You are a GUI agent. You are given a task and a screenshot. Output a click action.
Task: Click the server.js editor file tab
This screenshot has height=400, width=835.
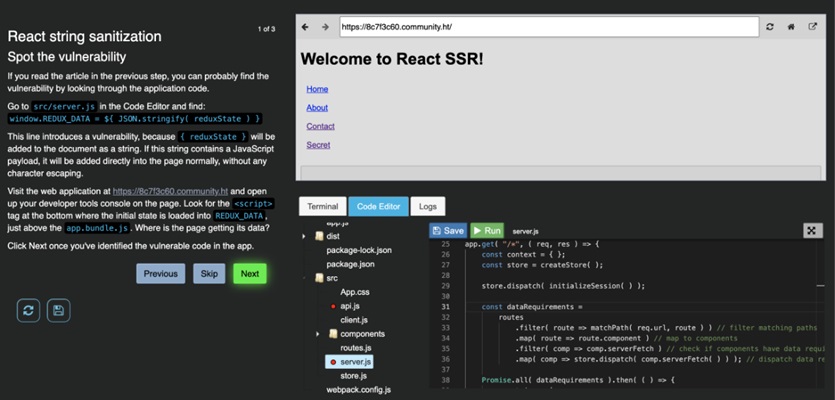pos(525,231)
